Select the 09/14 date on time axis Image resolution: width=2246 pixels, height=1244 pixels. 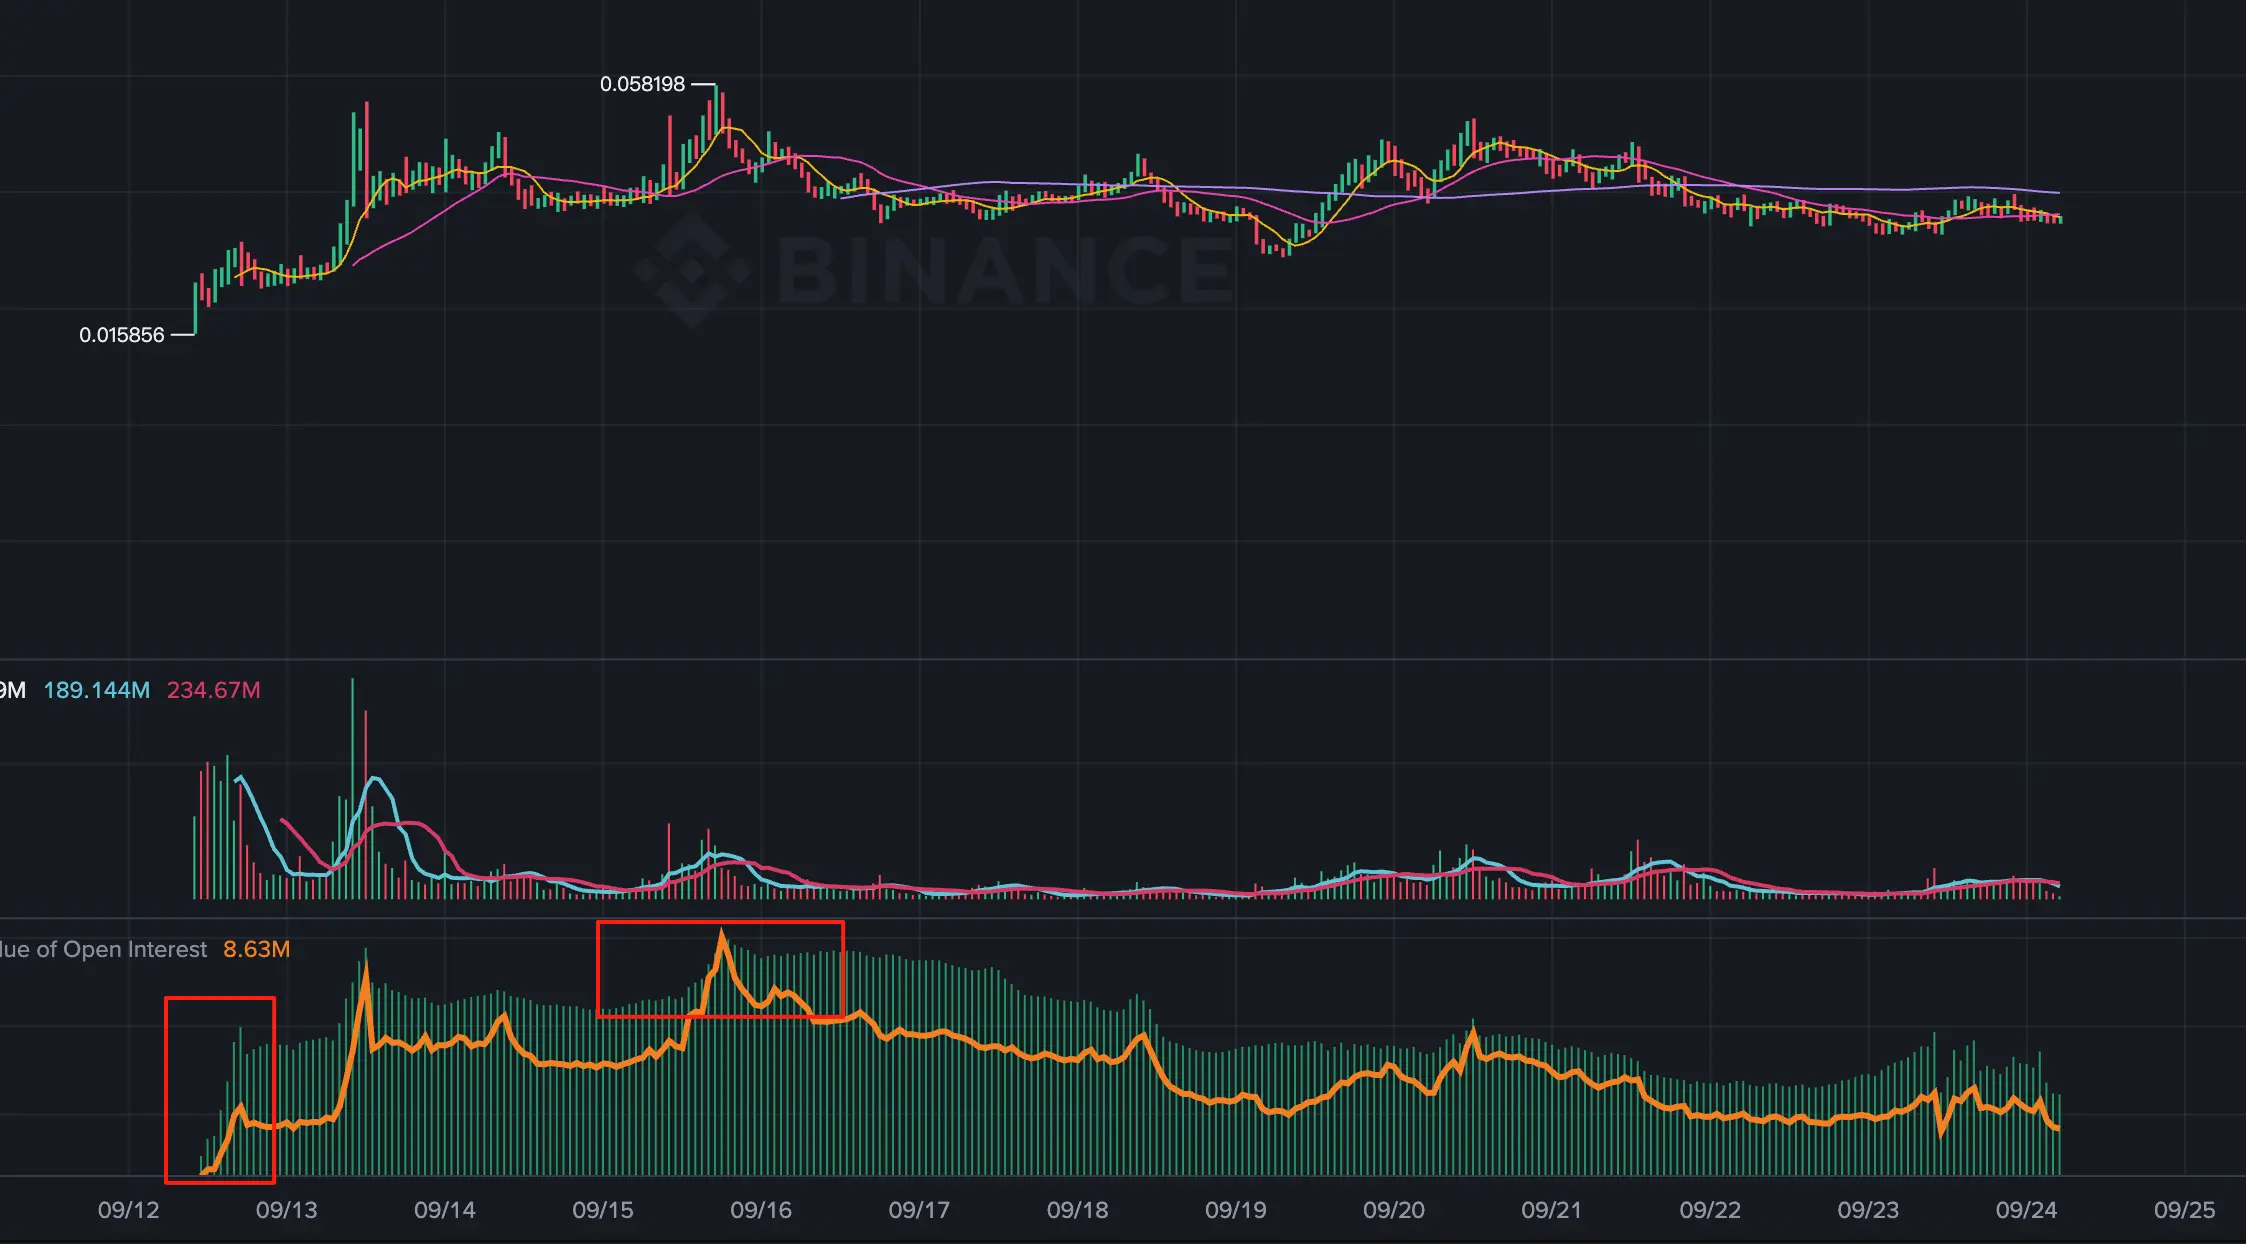(x=444, y=1210)
